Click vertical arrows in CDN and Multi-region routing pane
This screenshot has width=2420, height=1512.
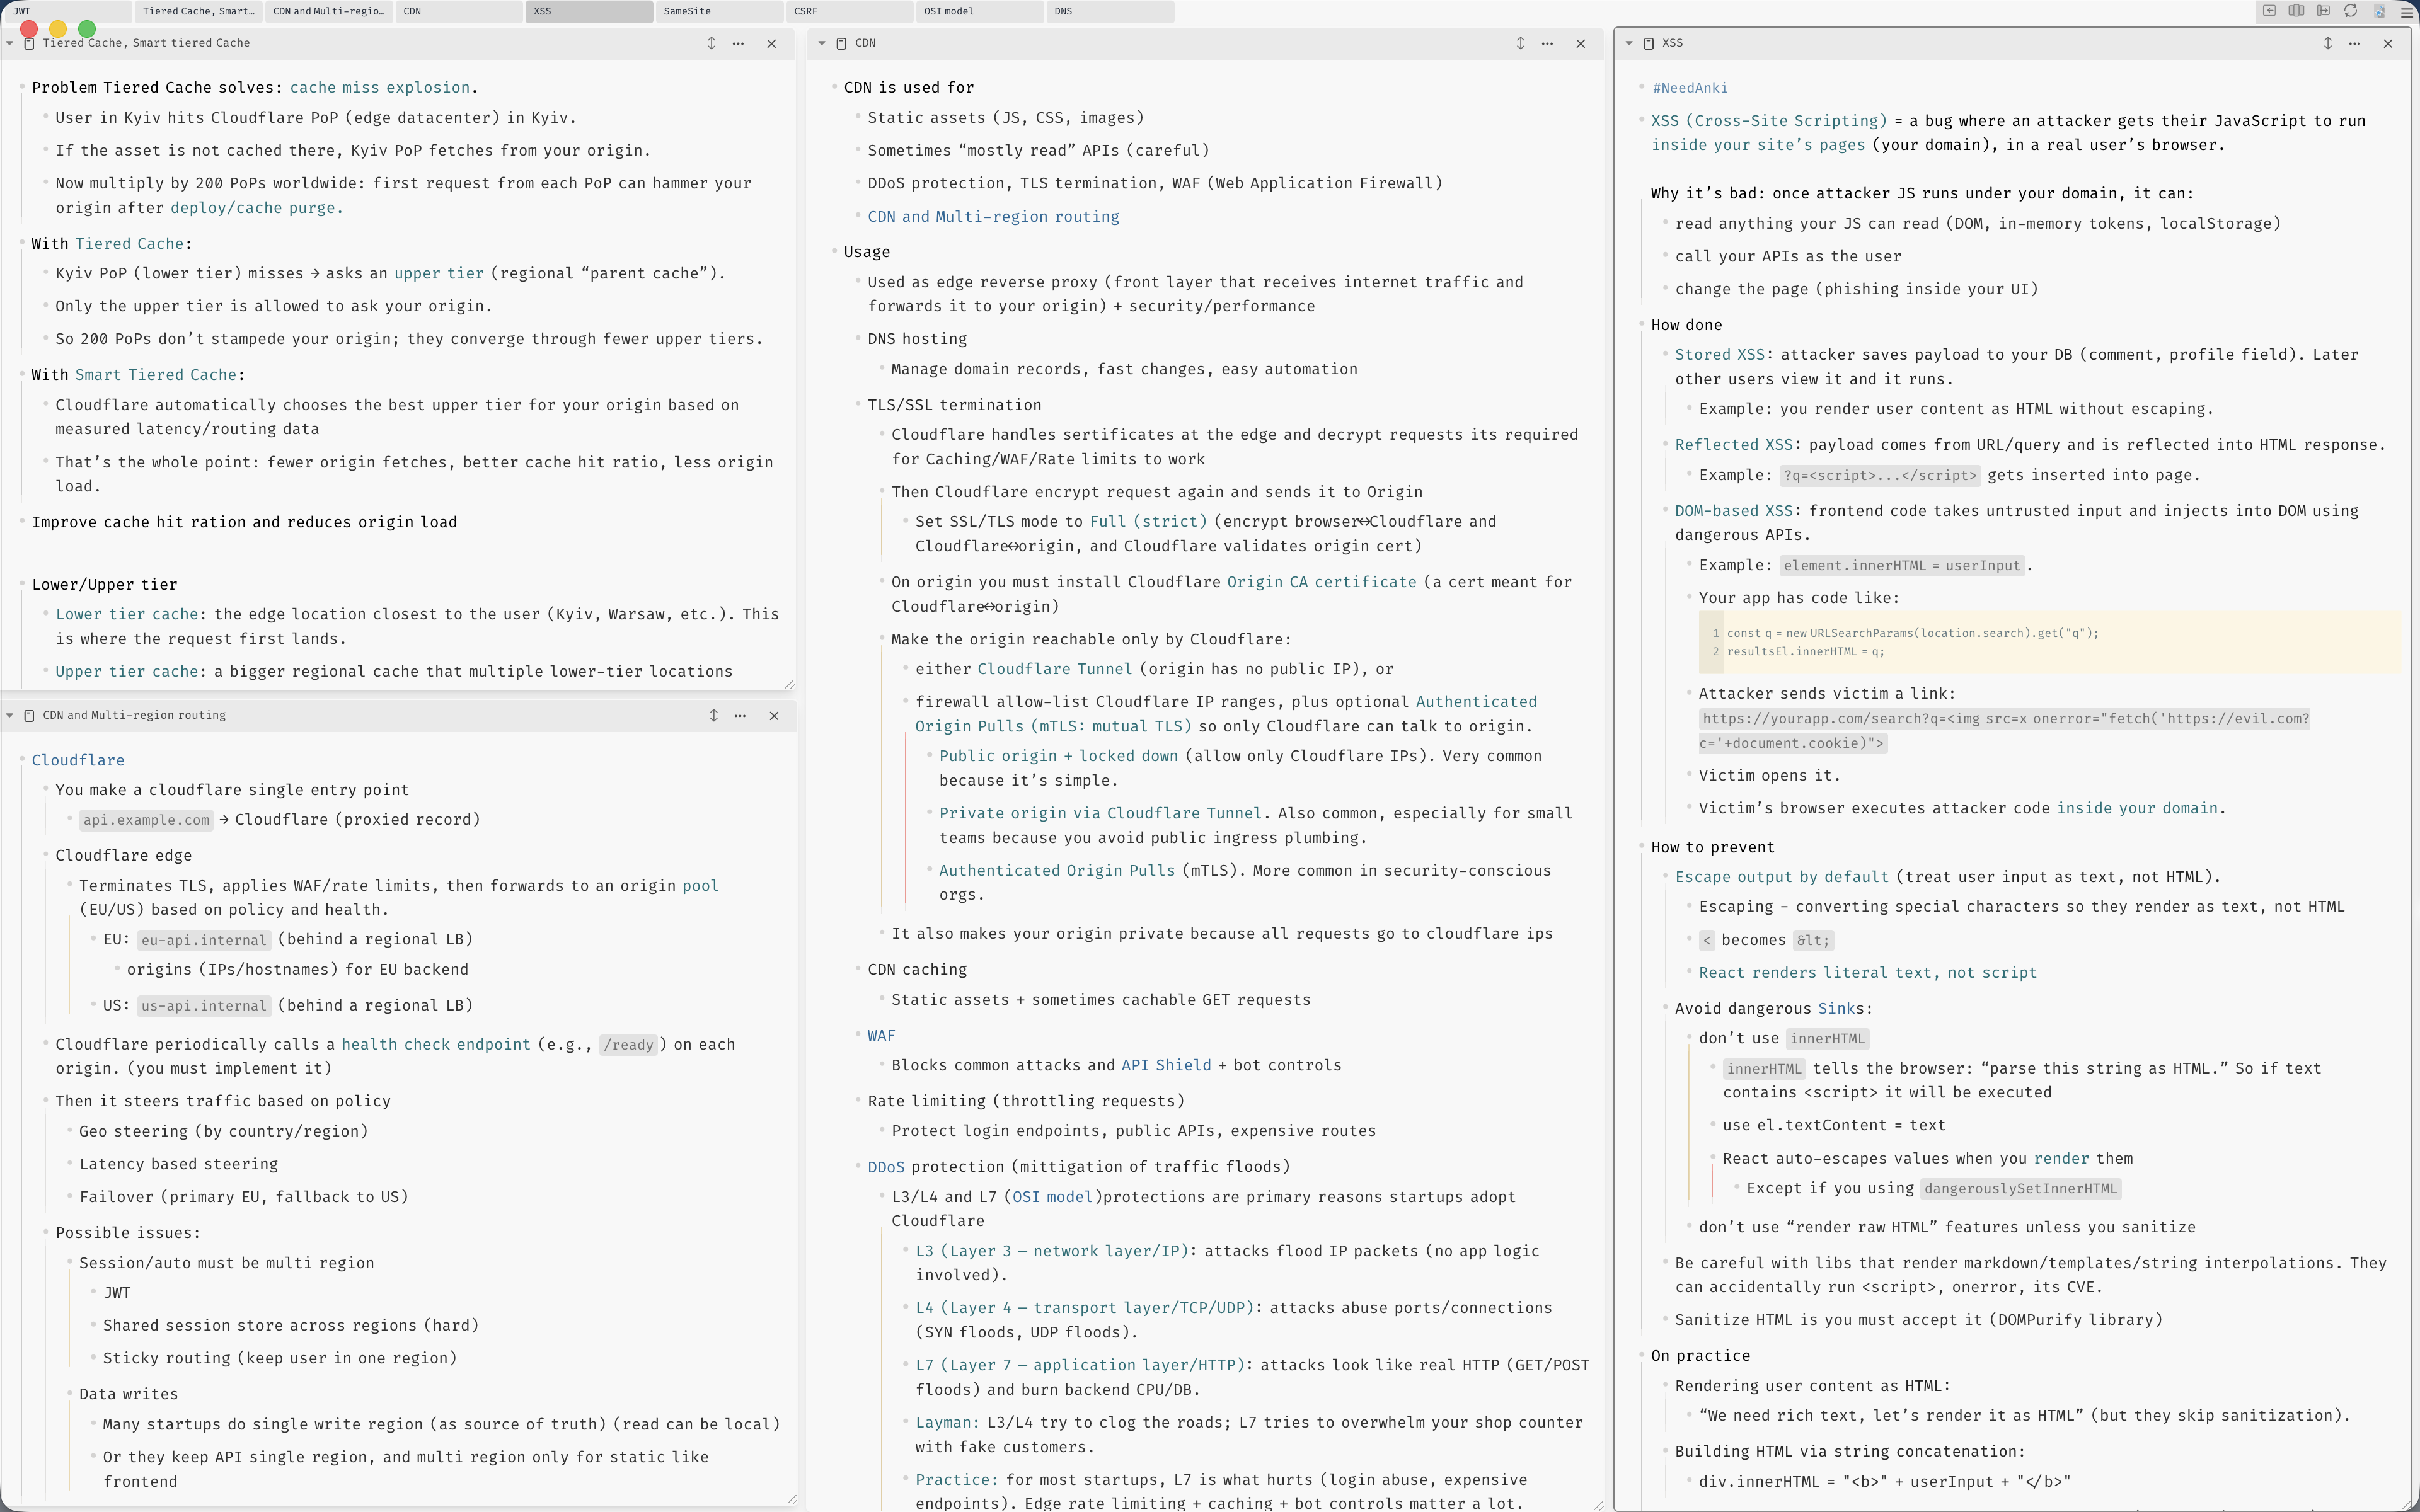(714, 716)
